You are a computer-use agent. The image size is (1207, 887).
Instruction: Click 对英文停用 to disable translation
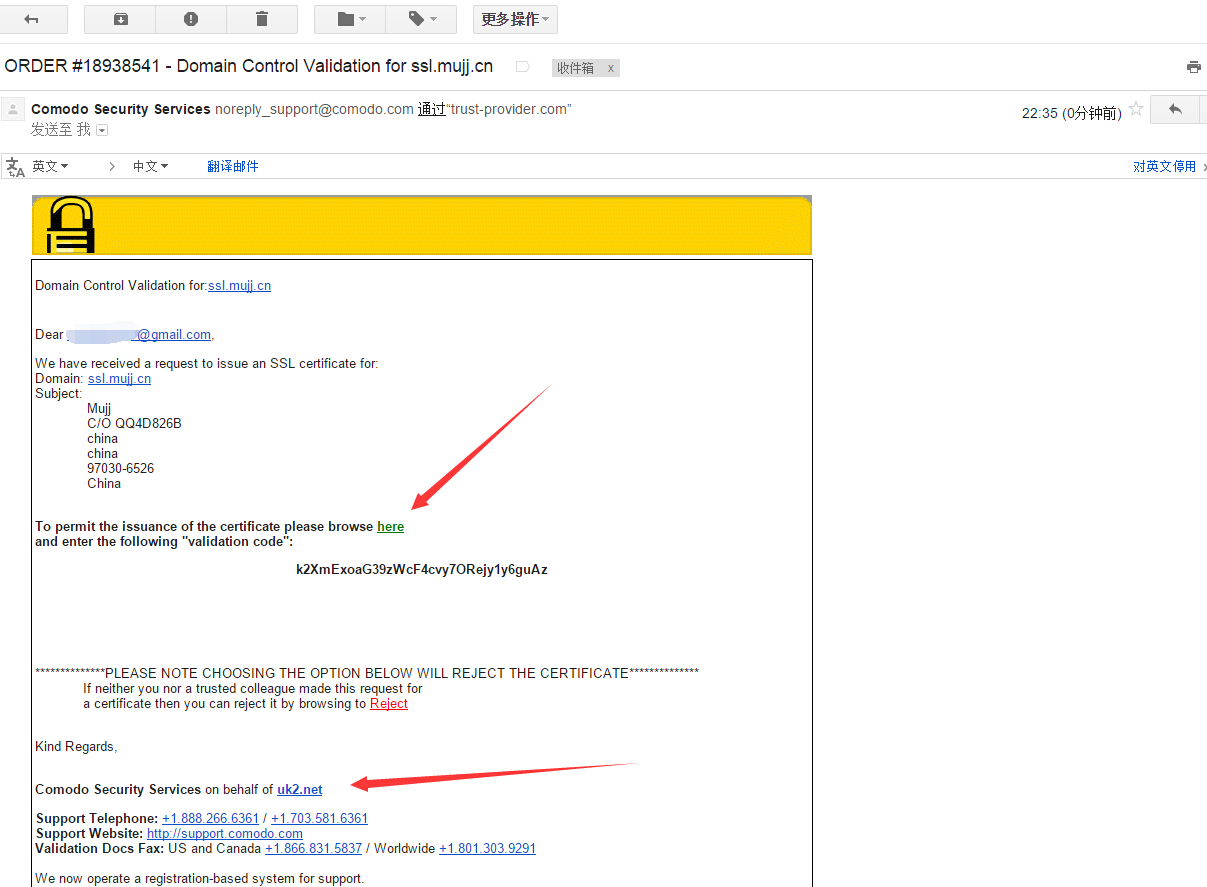1165,167
